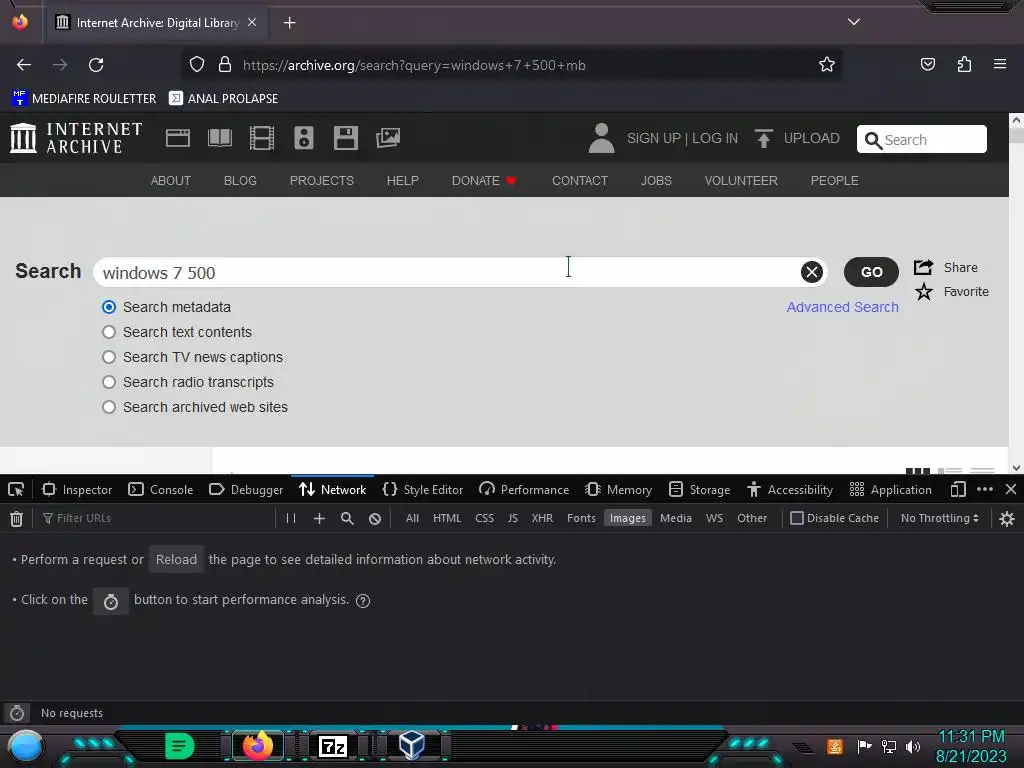Click the GO search button

point(871,272)
